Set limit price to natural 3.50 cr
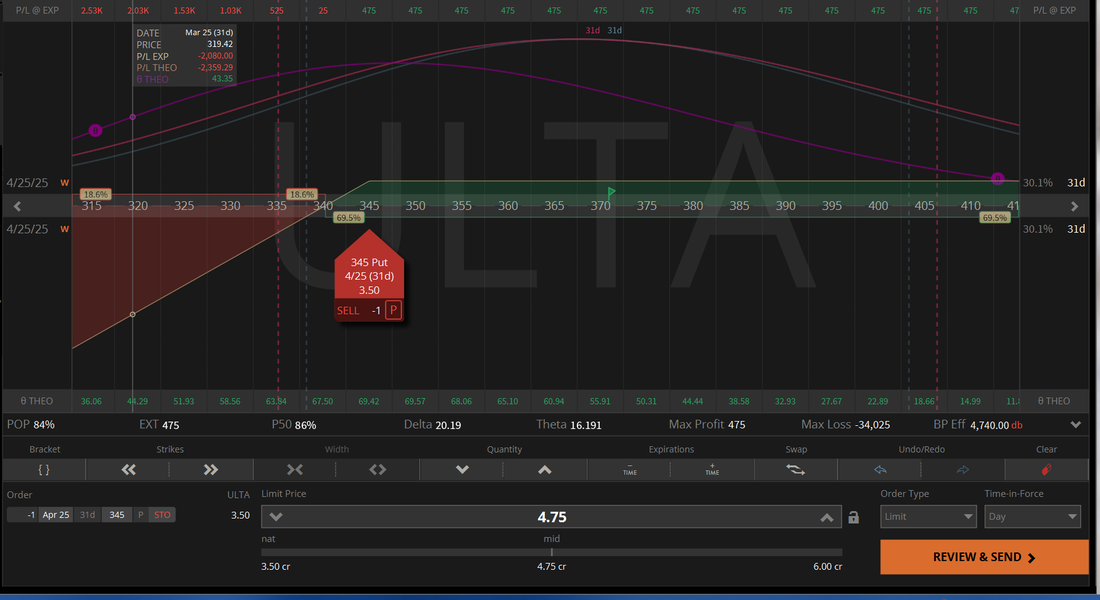1100x600 pixels. click(276, 566)
